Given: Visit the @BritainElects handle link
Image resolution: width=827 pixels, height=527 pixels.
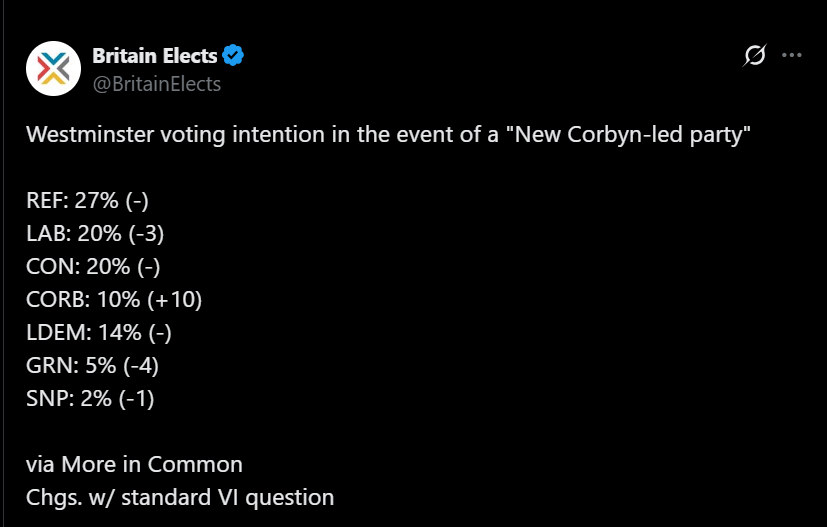Looking at the screenshot, I should pyautogui.click(x=157, y=84).
